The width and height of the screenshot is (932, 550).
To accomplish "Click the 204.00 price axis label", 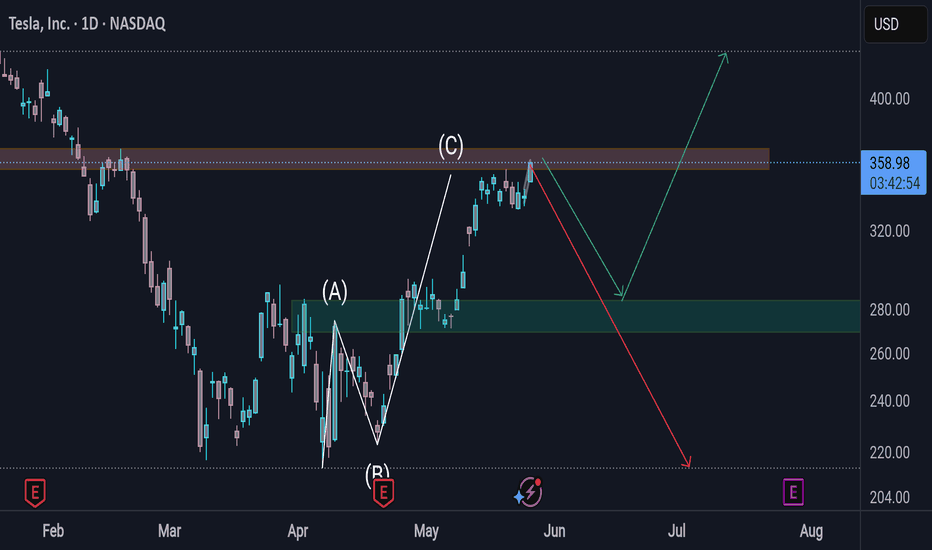I will point(890,497).
